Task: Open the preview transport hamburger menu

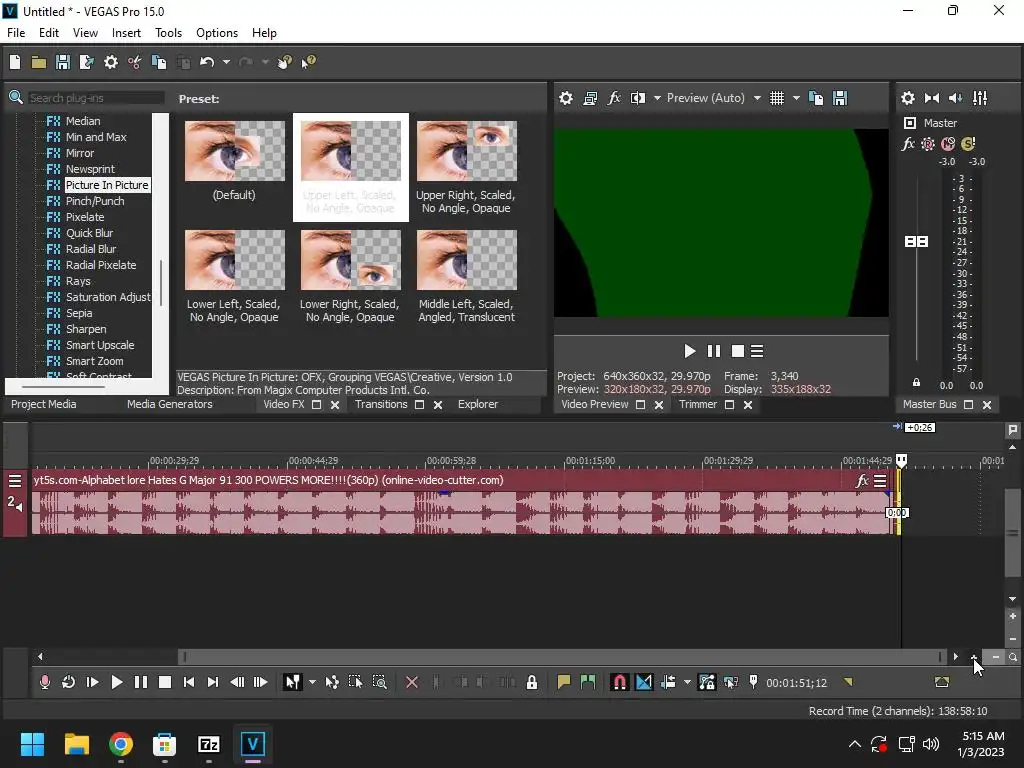Action: pos(757,351)
